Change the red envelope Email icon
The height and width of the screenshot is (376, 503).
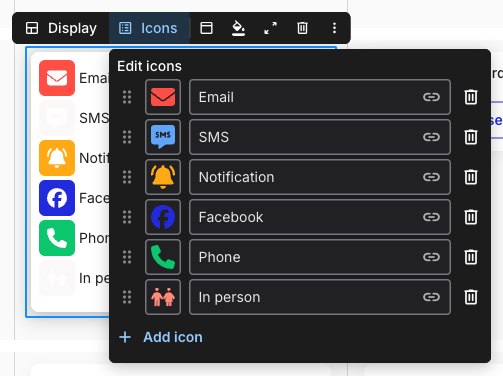coord(163,97)
